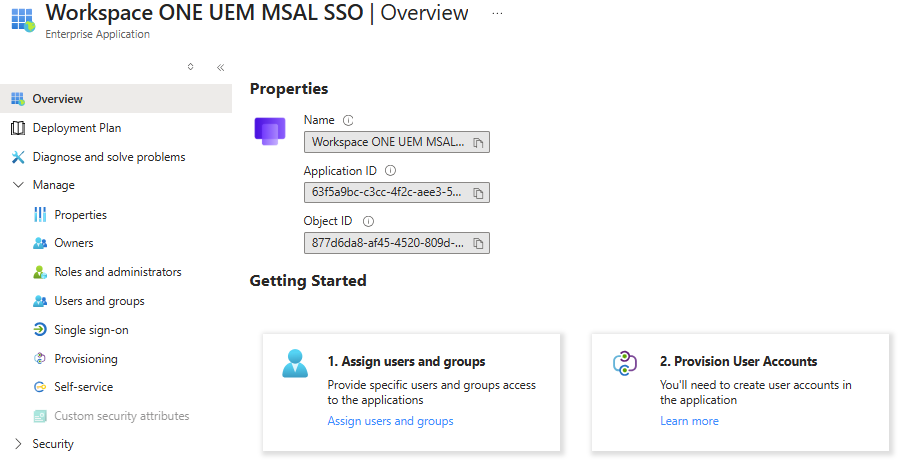This screenshot has width=904, height=461.
Task: Click the up-down sort arrows above the menu
Action: pos(190,67)
